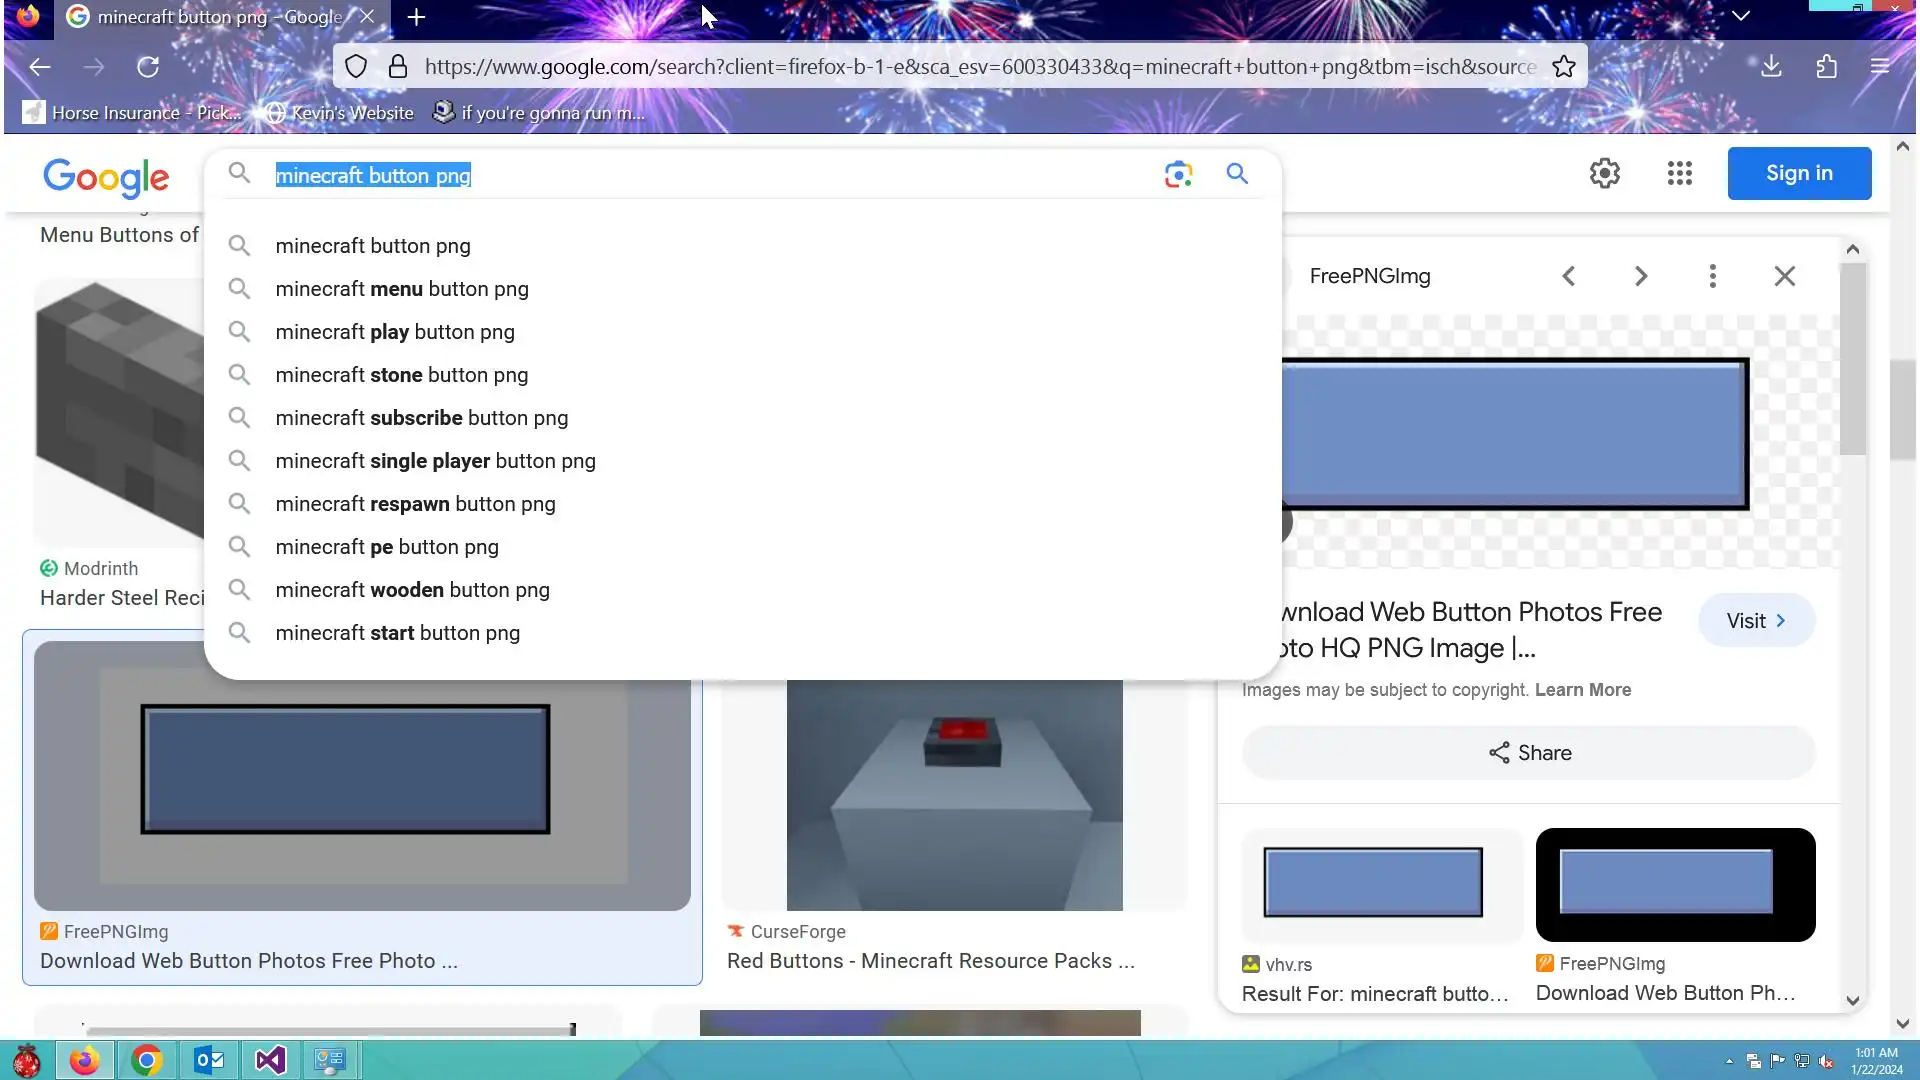Open the three-dot menu in image preview panel
Image resolution: width=1920 pixels, height=1080 pixels.
1712,276
